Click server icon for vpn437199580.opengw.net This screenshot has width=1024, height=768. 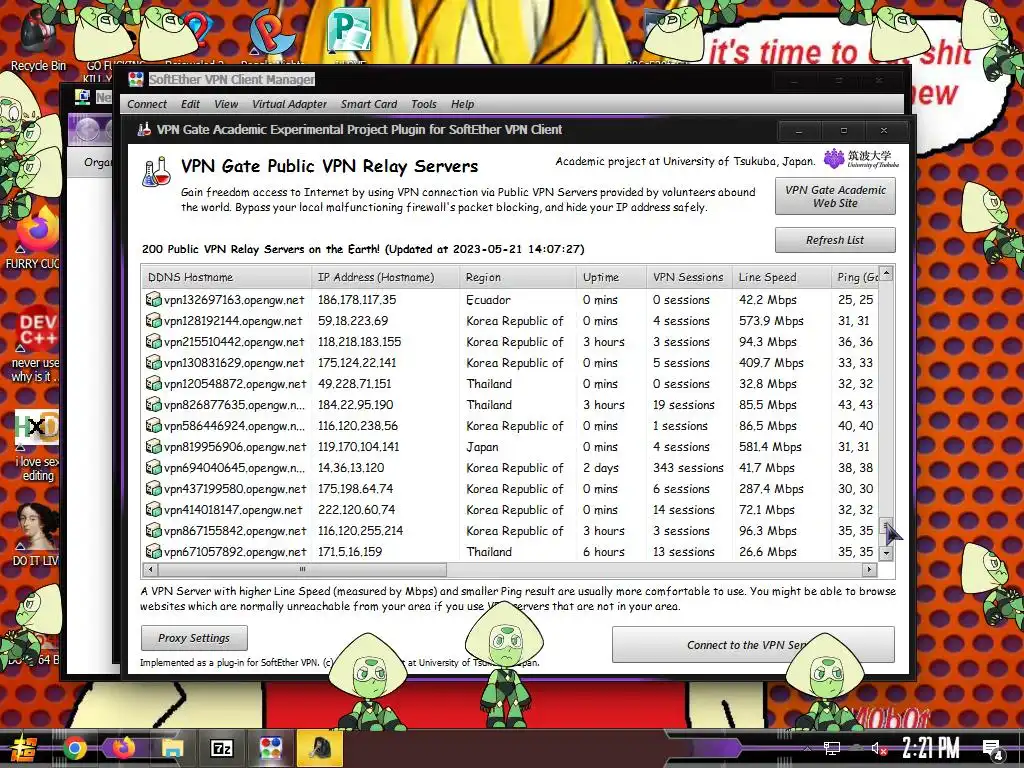pos(153,488)
